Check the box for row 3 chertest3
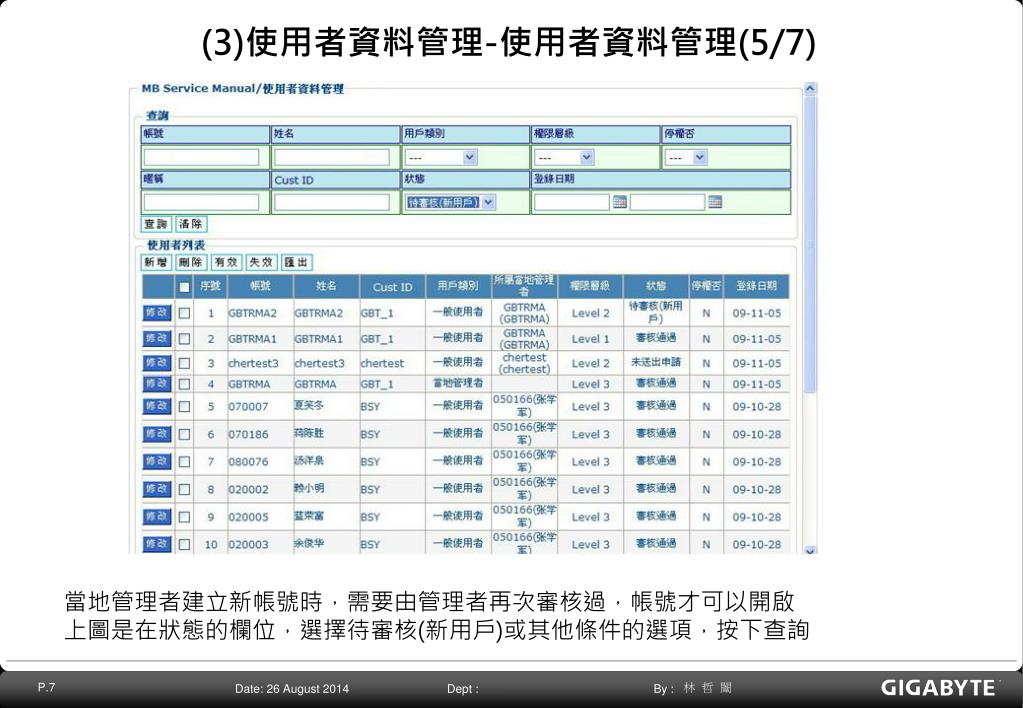This screenshot has width=1023, height=708. coord(185,363)
